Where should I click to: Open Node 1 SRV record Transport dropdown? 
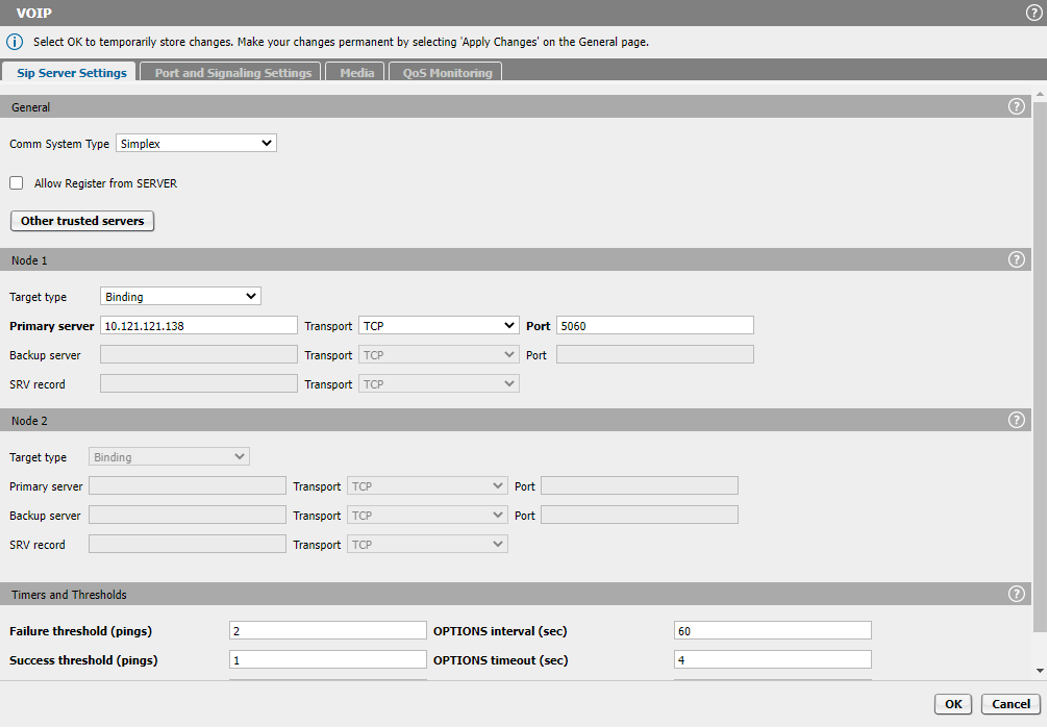[x=439, y=384]
